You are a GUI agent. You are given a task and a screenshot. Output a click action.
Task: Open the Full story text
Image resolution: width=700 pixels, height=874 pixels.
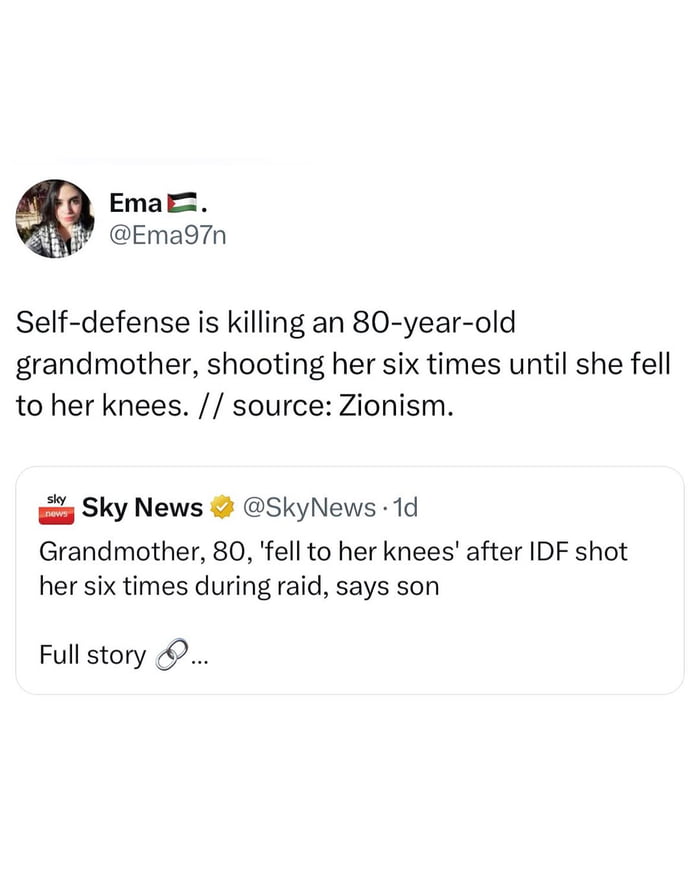[92, 656]
